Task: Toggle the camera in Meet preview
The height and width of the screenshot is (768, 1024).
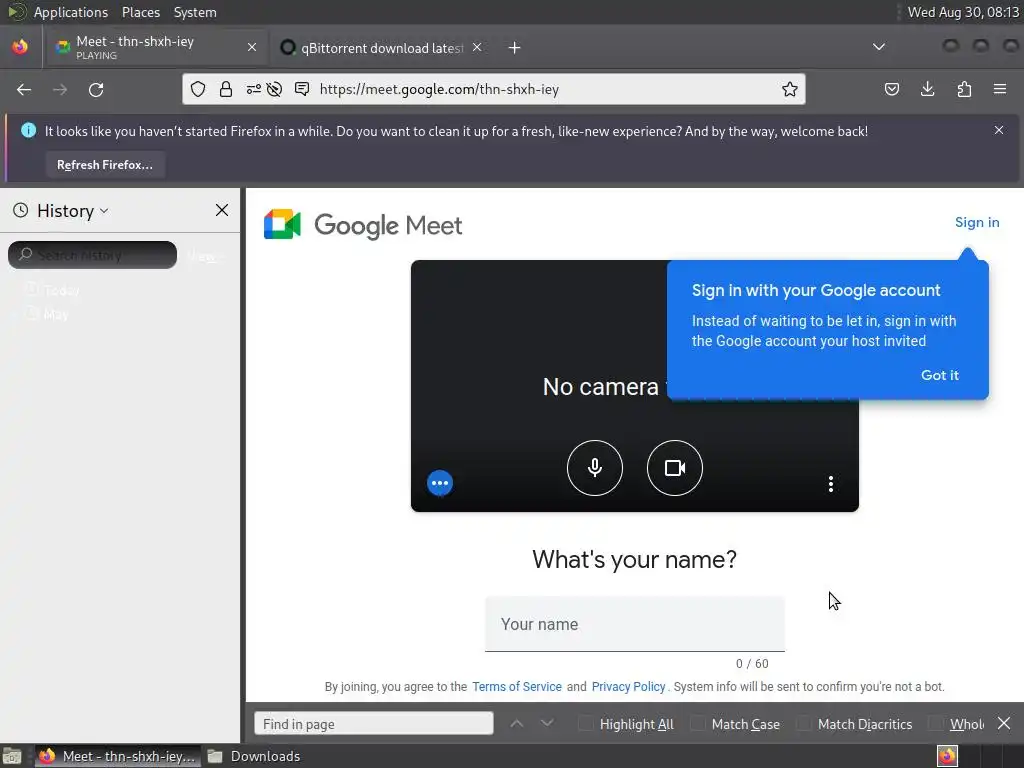Action: pos(675,468)
